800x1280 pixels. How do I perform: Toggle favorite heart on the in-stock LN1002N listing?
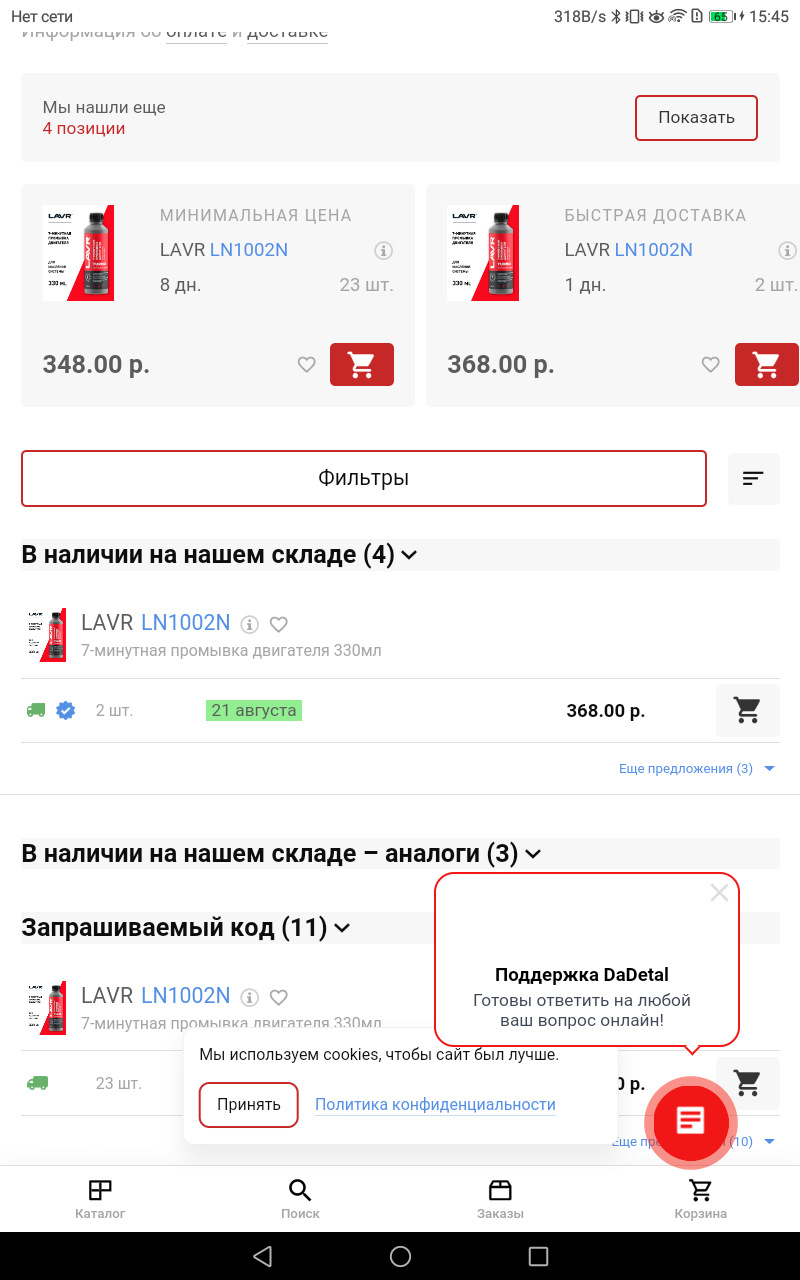(x=279, y=624)
